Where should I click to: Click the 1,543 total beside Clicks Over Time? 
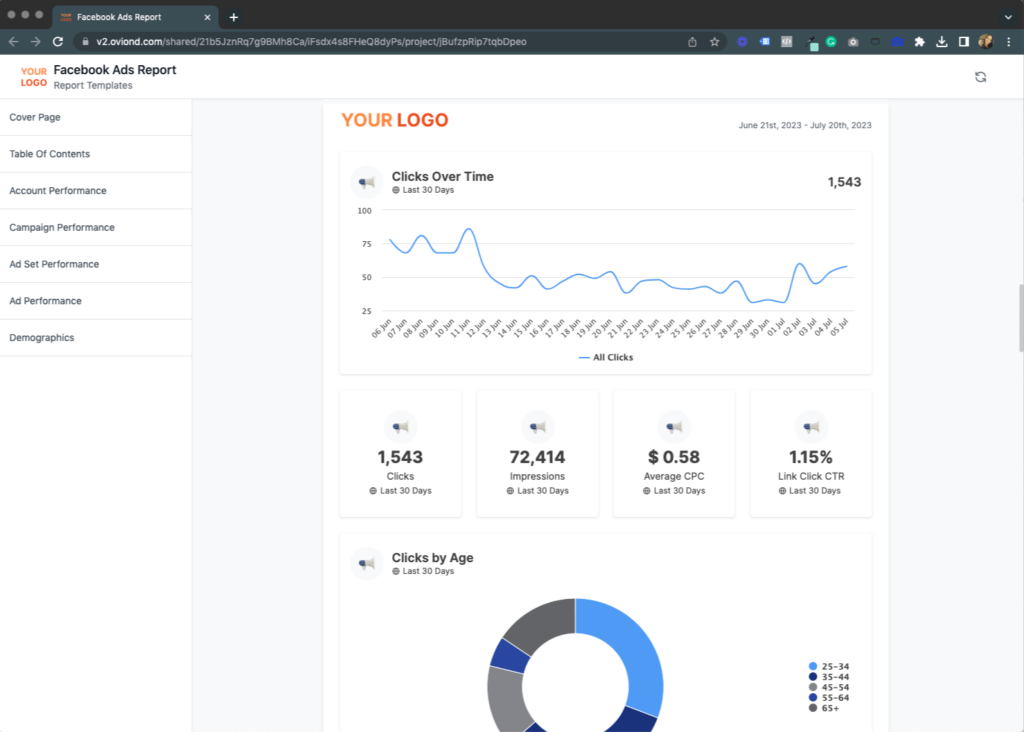tap(844, 182)
